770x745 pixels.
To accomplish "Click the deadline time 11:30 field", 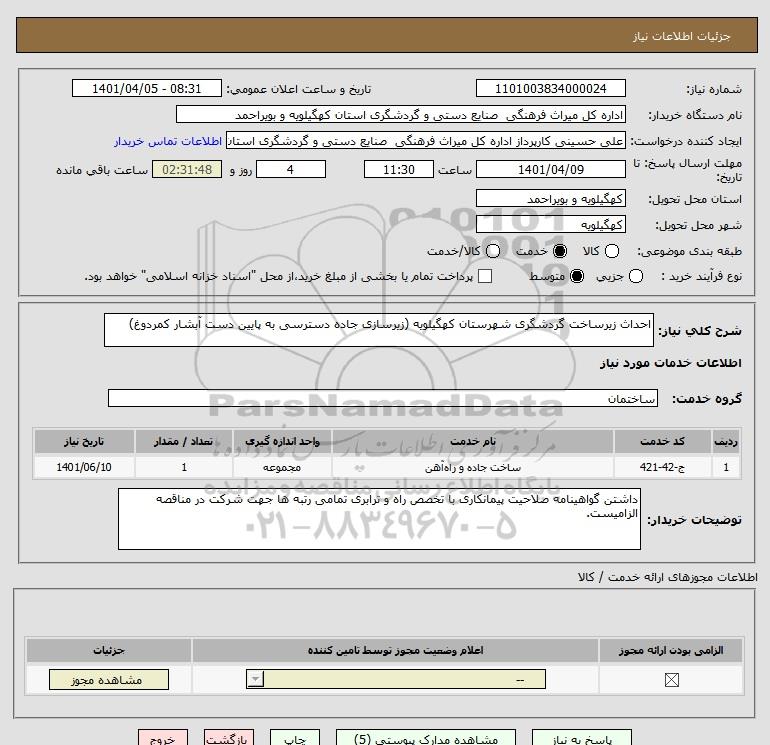I will (399, 169).
